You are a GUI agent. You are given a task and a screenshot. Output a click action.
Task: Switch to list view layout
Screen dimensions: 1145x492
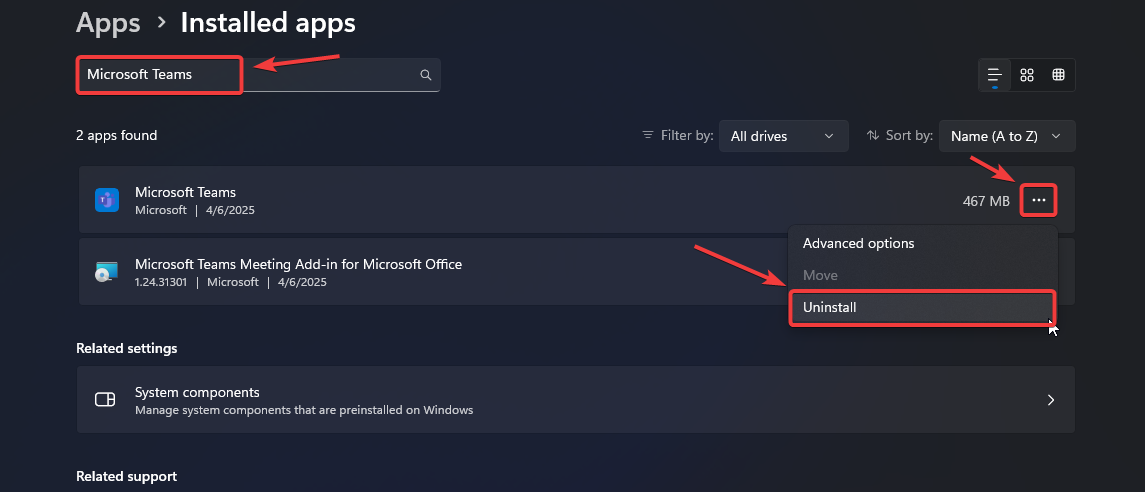coord(995,75)
